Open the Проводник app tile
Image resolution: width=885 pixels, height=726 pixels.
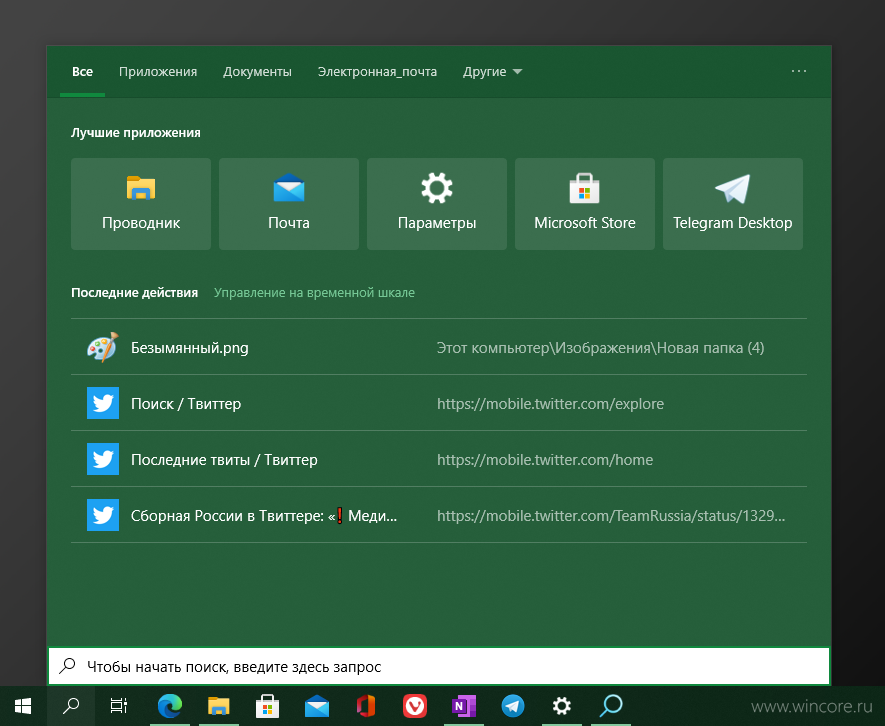click(141, 204)
